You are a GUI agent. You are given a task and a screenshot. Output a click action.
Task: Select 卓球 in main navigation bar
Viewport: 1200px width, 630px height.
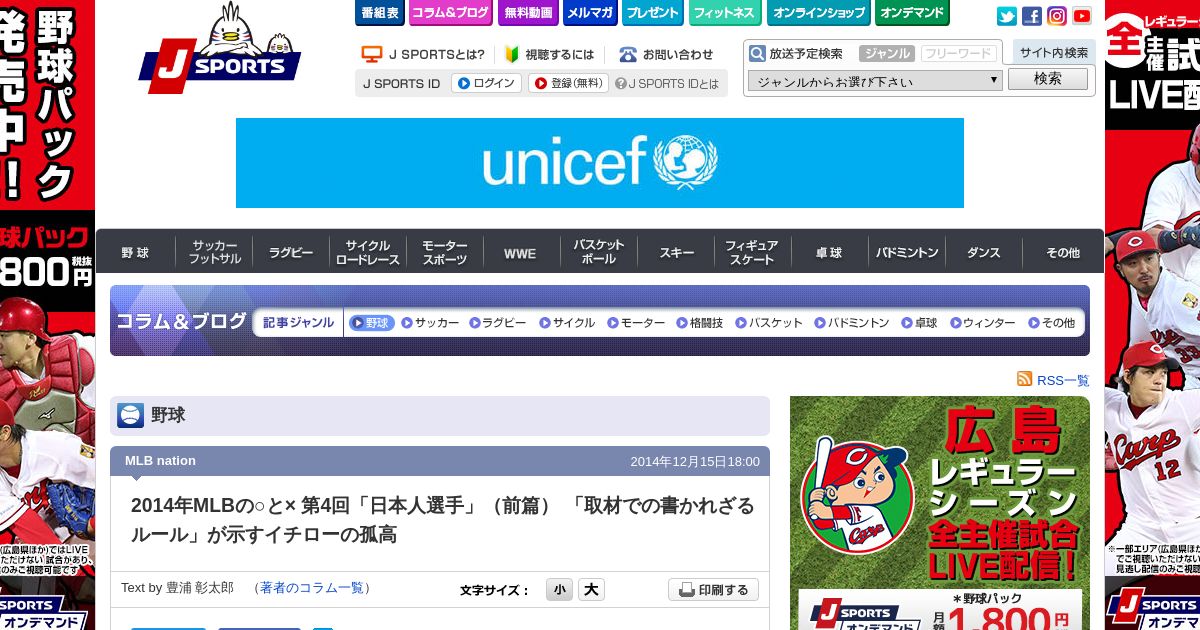[828, 252]
